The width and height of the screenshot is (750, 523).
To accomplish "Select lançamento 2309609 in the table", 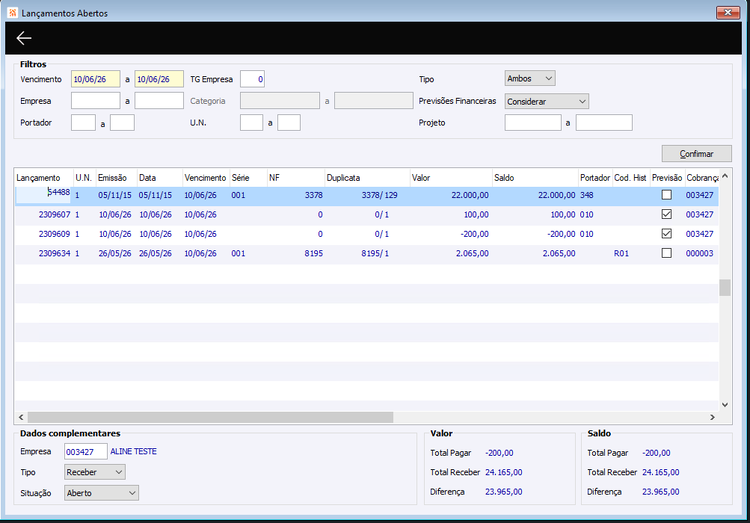I will 366,234.
